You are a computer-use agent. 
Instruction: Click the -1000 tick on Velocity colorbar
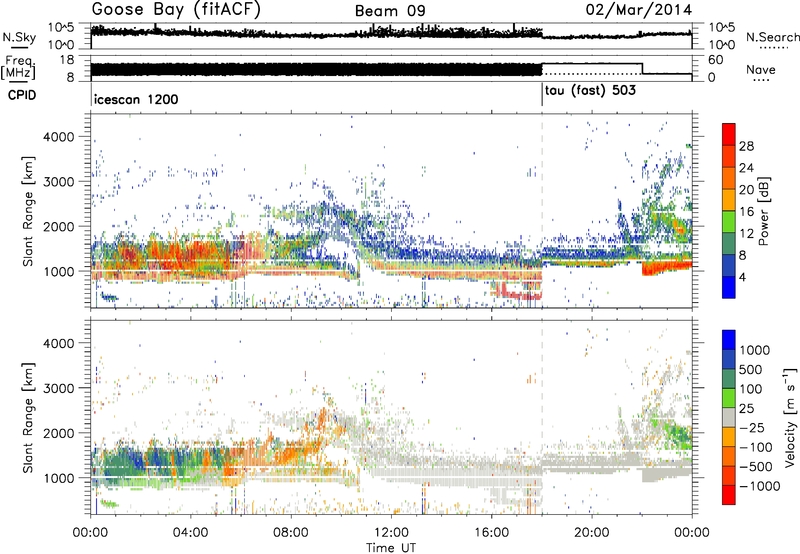click(x=759, y=486)
